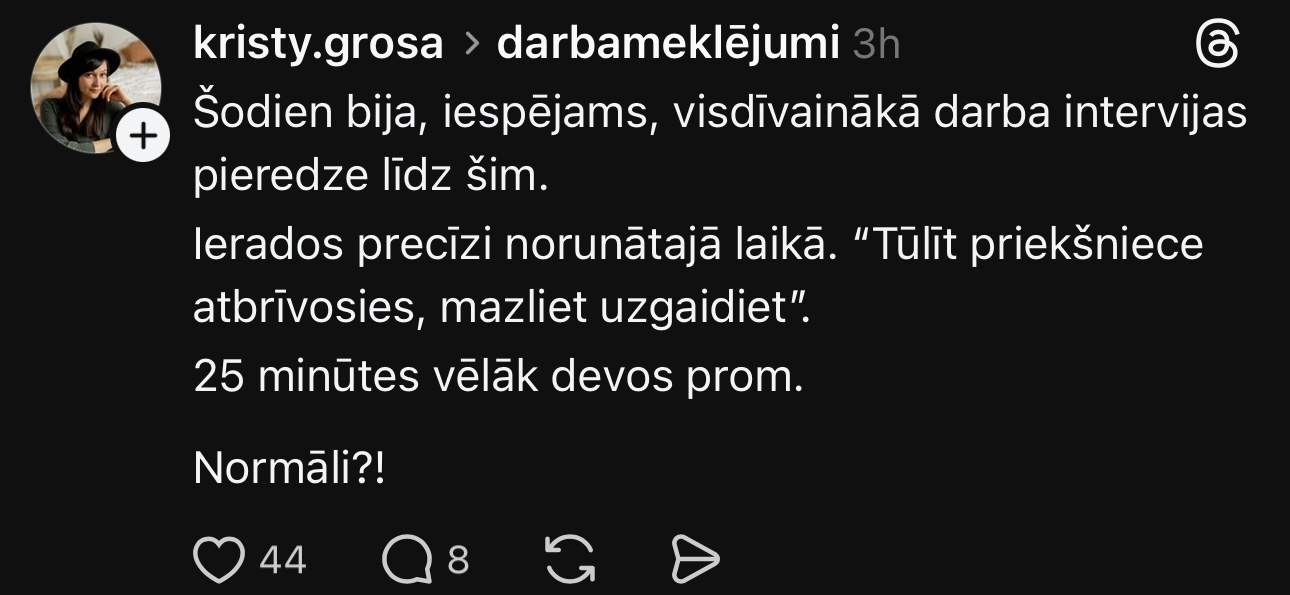Click the line "25 minūtes vēlāk devos prom."
1290x595 pixels.
498,377
